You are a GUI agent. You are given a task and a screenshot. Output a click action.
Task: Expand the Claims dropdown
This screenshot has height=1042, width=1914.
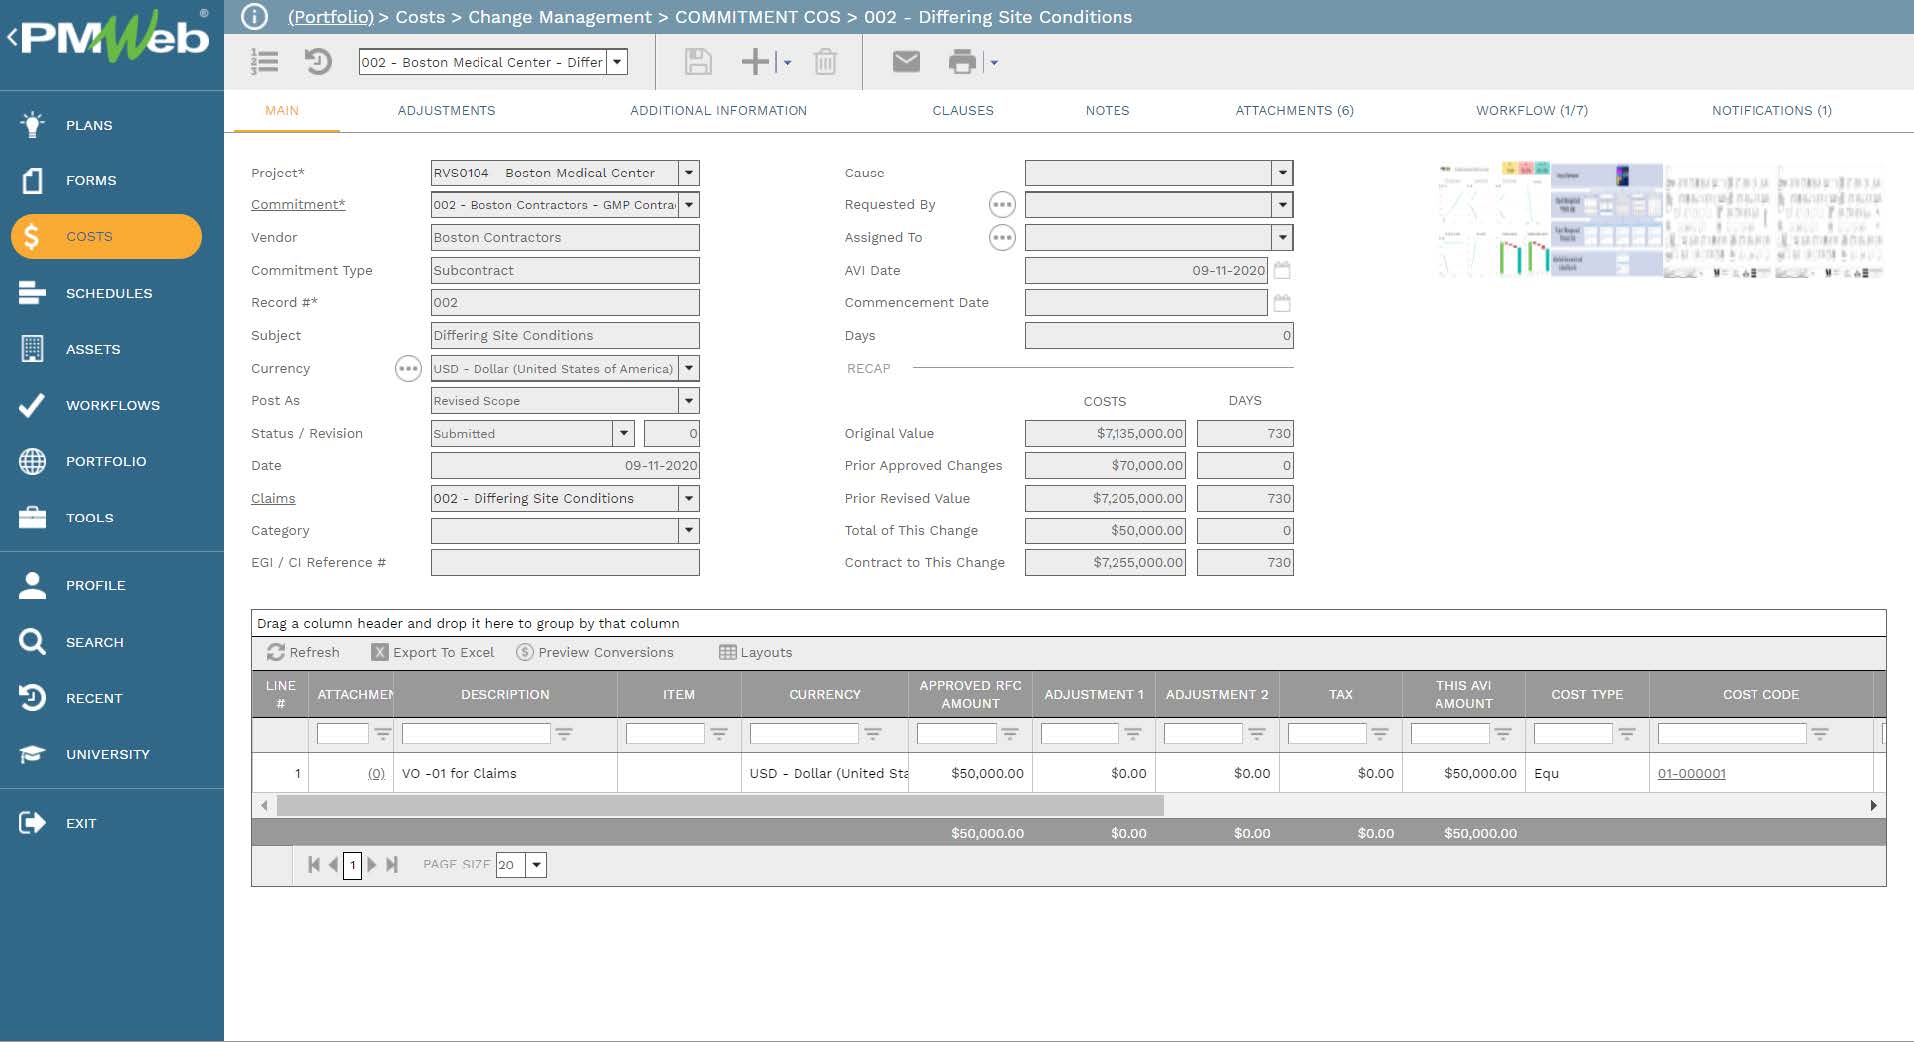pyautogui.click(x=688, y=498)
